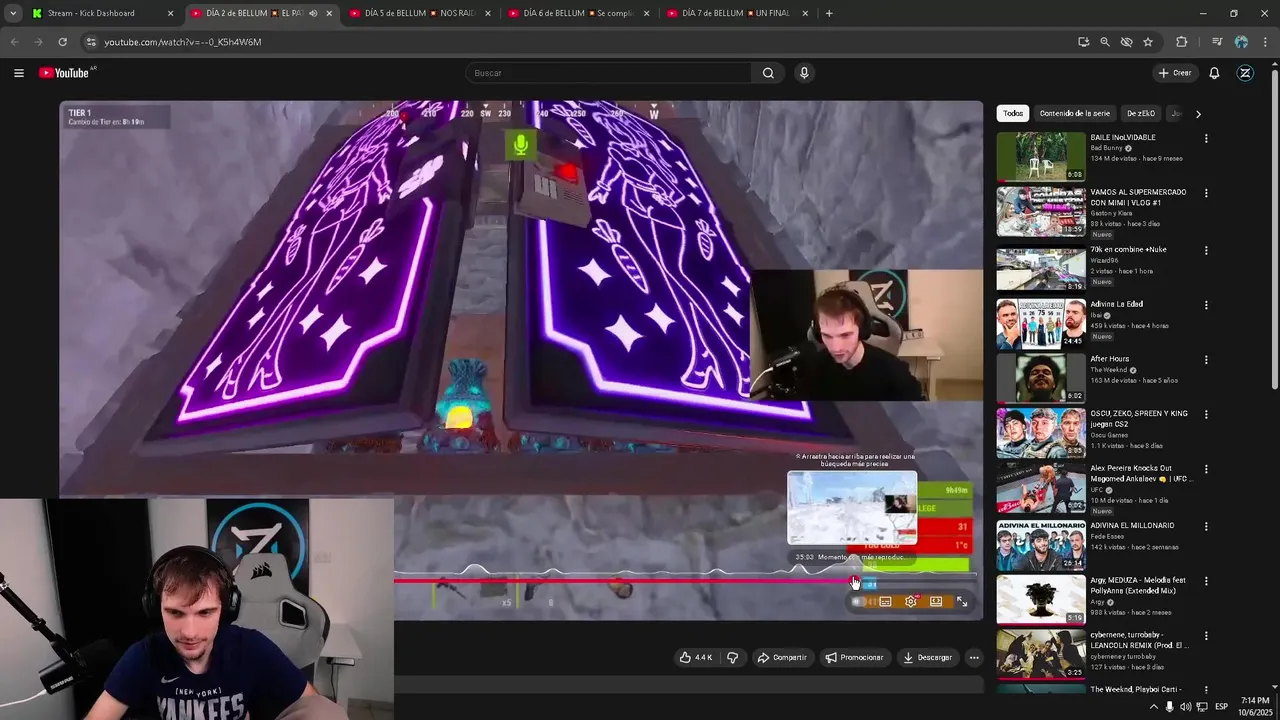Click the page vertical scrollbar
Screen dimensions: 1280x720
pos(1274,228)
